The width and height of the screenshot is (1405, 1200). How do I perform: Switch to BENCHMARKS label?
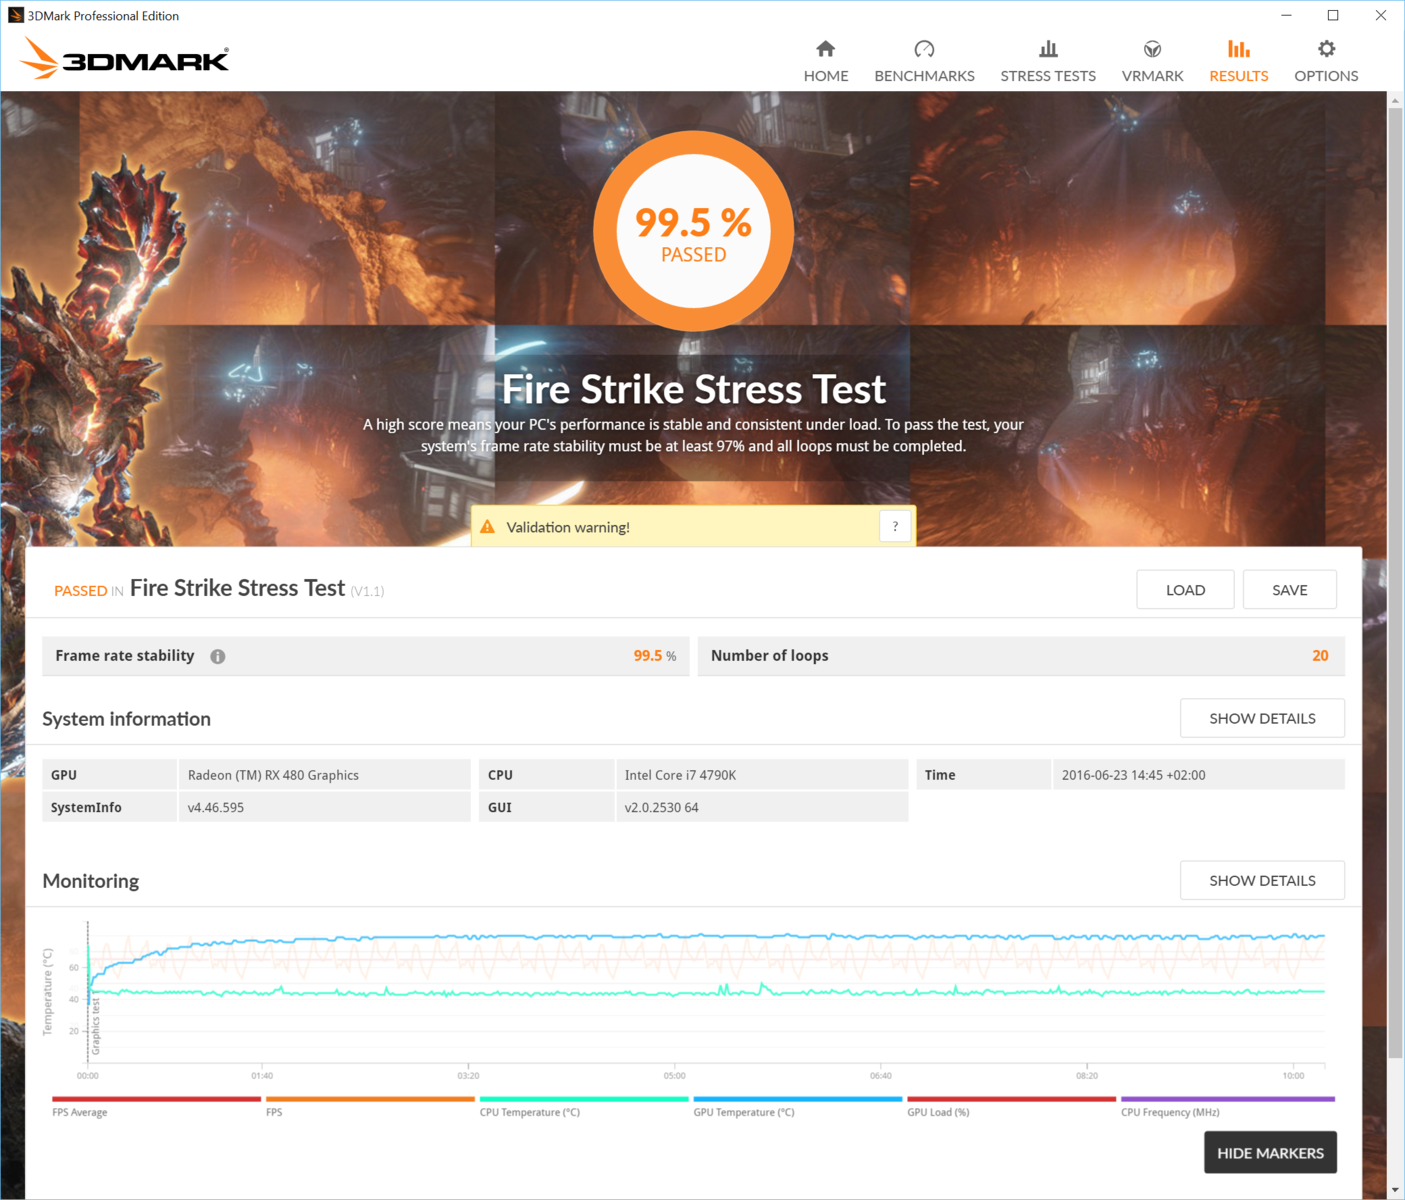(924, 76)
